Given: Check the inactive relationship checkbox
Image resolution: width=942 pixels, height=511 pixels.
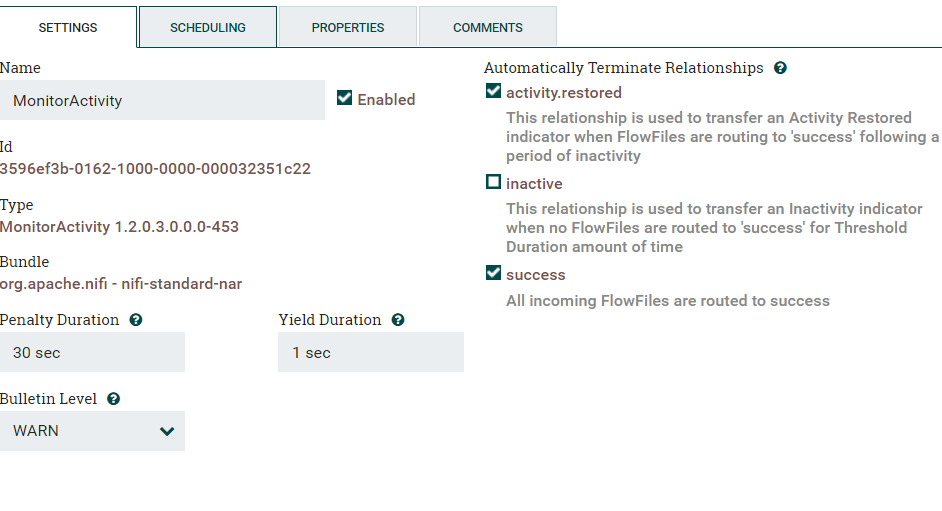Looking at the screenshot, I should click(x=493, y=183).
